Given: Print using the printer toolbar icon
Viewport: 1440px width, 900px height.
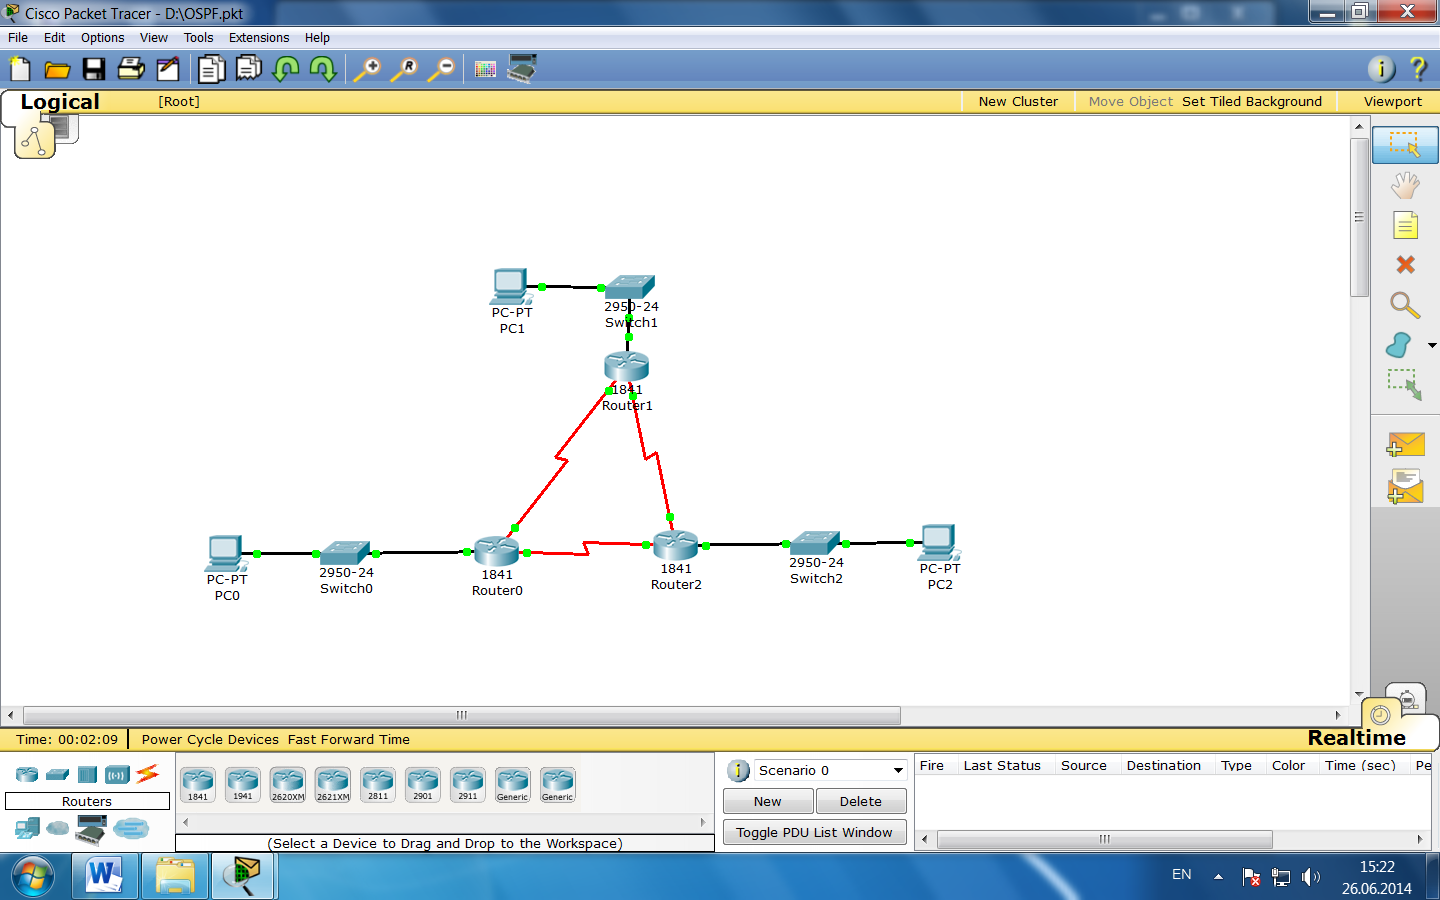Looking at the screenshot, I should 131,69.
